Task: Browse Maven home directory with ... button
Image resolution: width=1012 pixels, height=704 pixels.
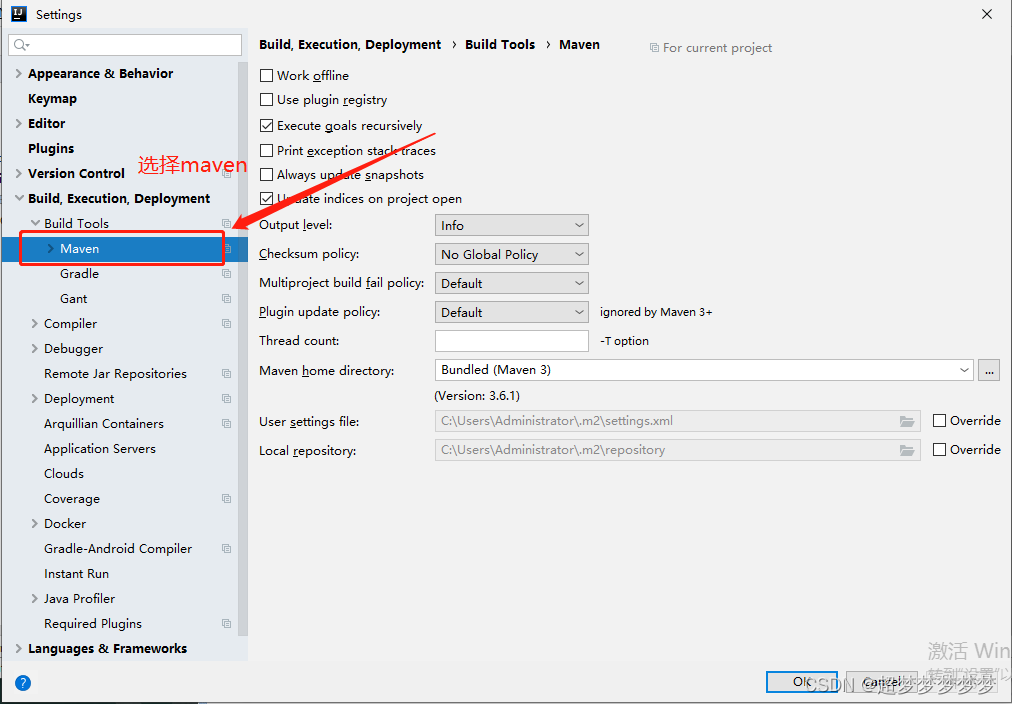Action: [989, 370]
